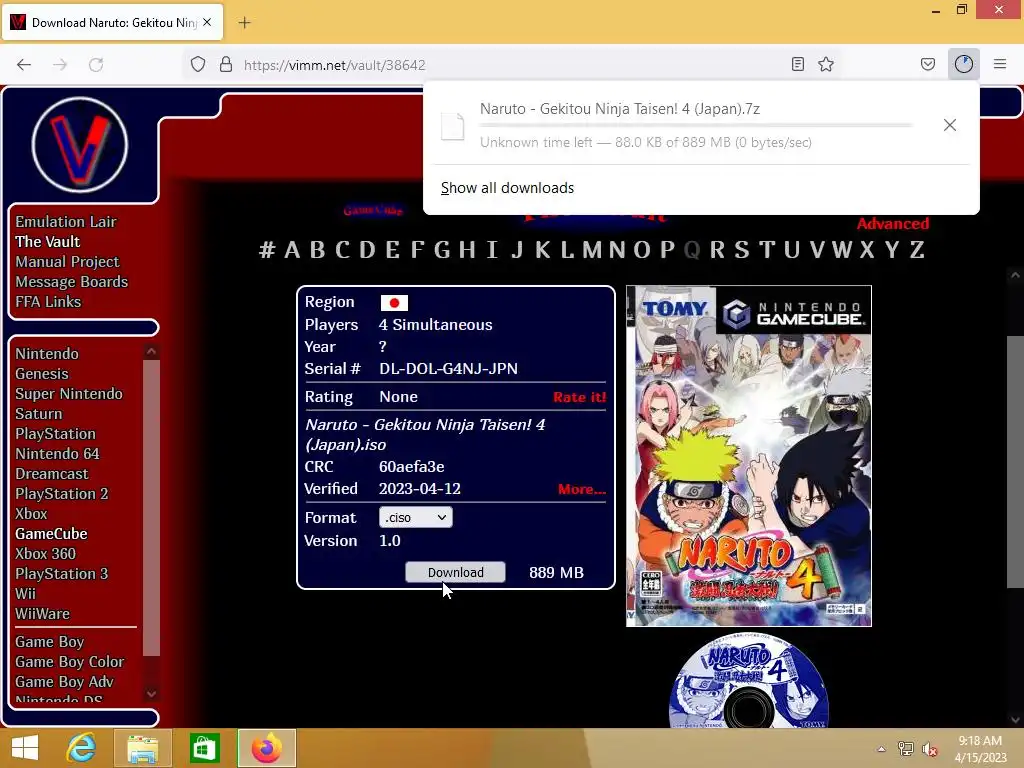The image size is (1024, 768).
Task: Click the padlock site info icon
Action: (x=226, y=64)
